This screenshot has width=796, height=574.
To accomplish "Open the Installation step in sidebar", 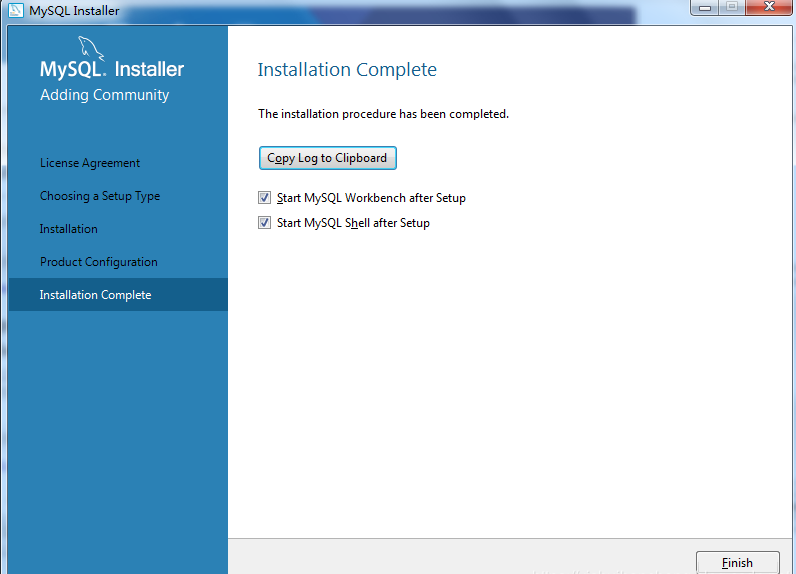I will tap(69, 229).
